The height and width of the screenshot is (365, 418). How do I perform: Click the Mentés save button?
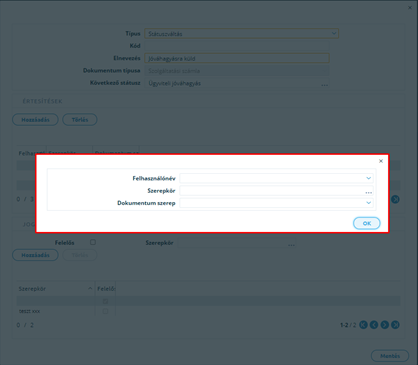[390, 356]
